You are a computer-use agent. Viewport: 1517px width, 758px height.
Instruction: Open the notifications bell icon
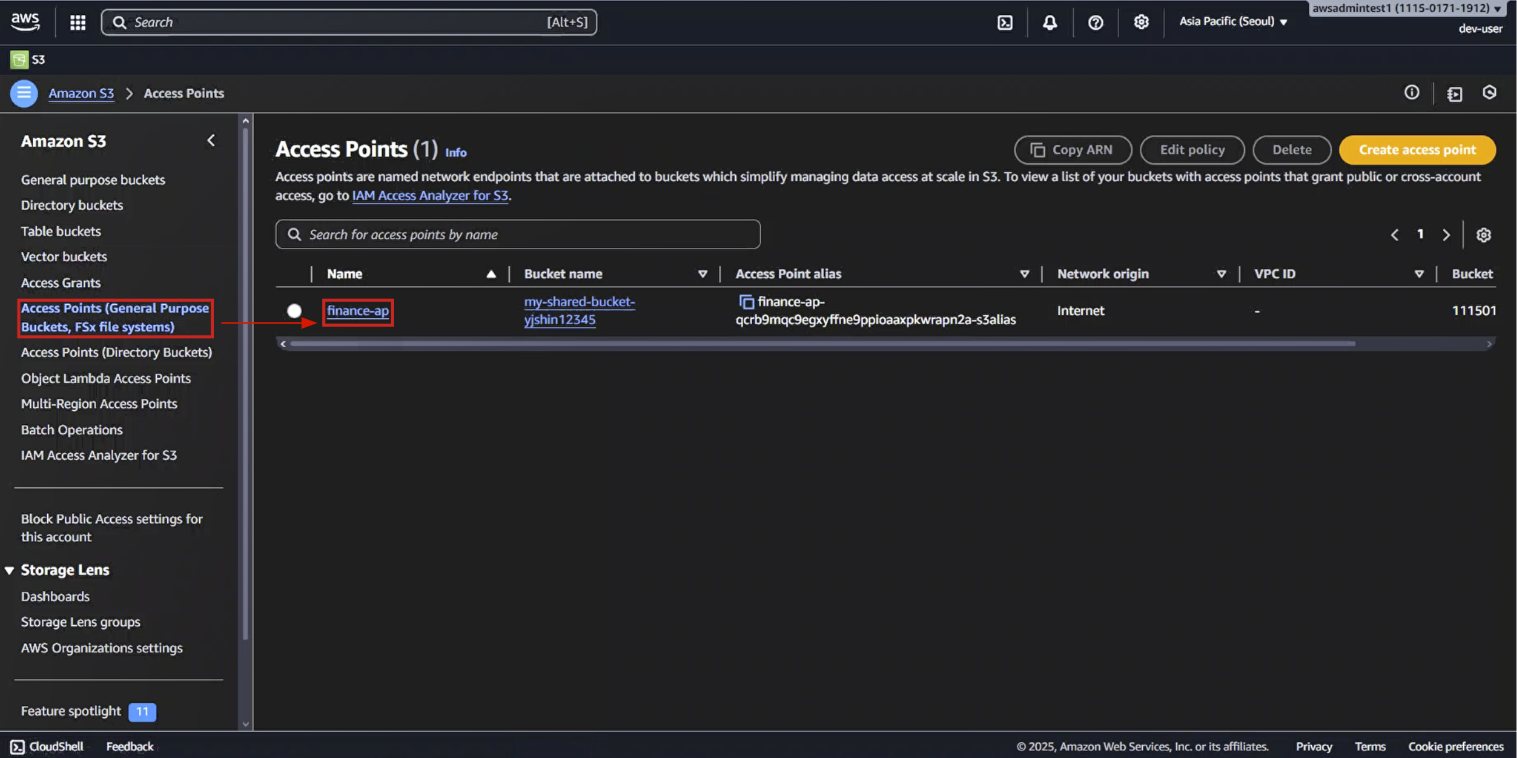tap(1050, 22)
